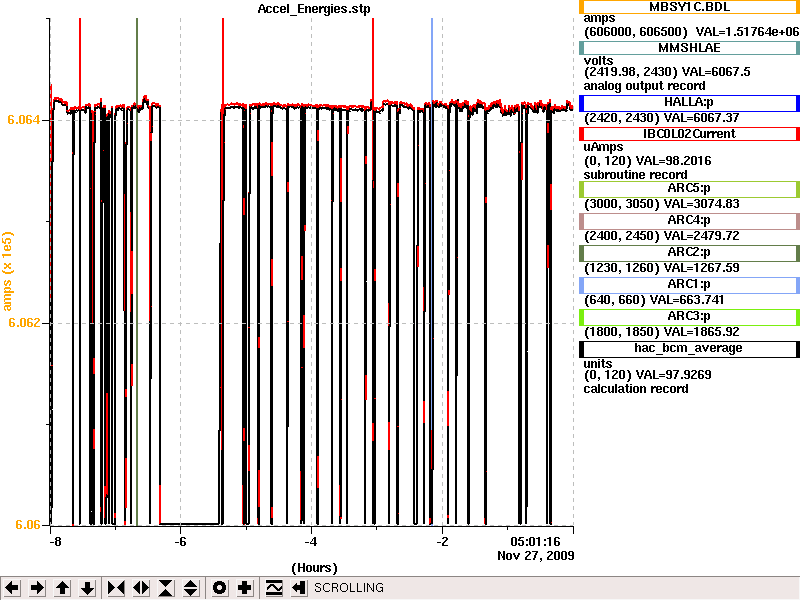Viewport: 800px width, 600px height.
Task: Select the hac_bcm_average curve legend
Action: (689, 349)
